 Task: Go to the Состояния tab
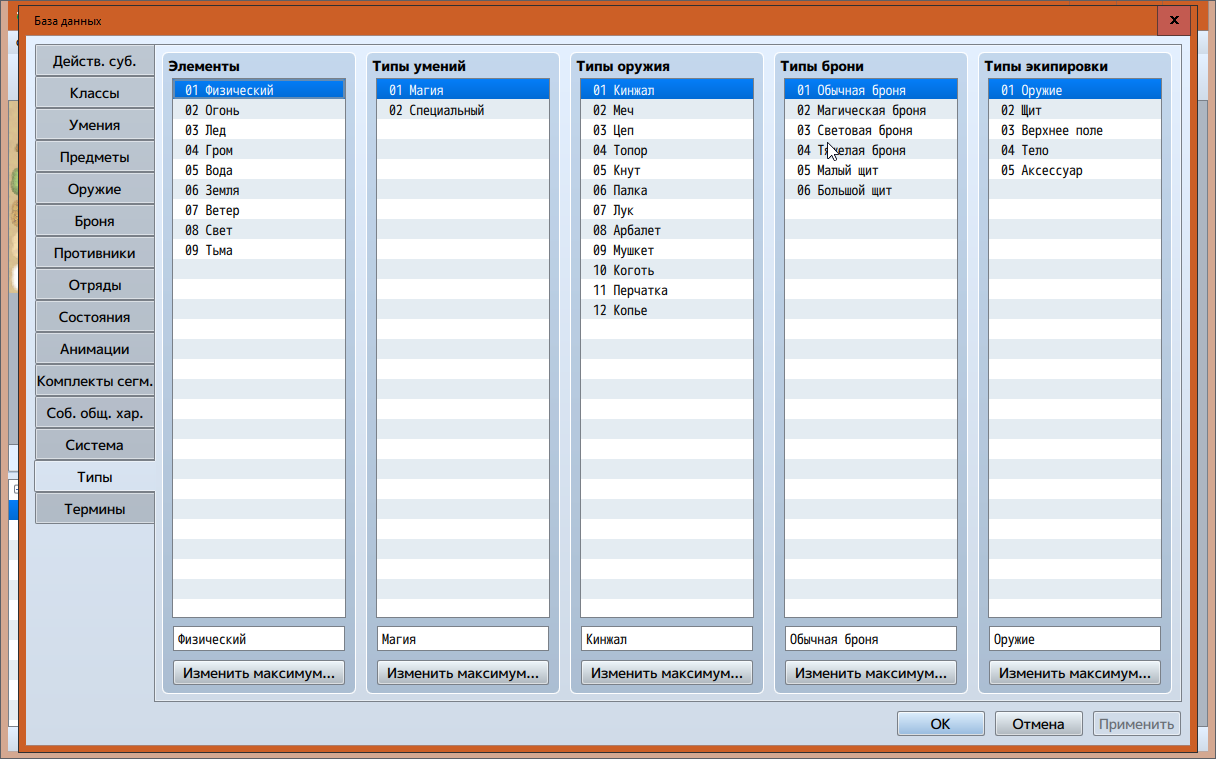95,317
